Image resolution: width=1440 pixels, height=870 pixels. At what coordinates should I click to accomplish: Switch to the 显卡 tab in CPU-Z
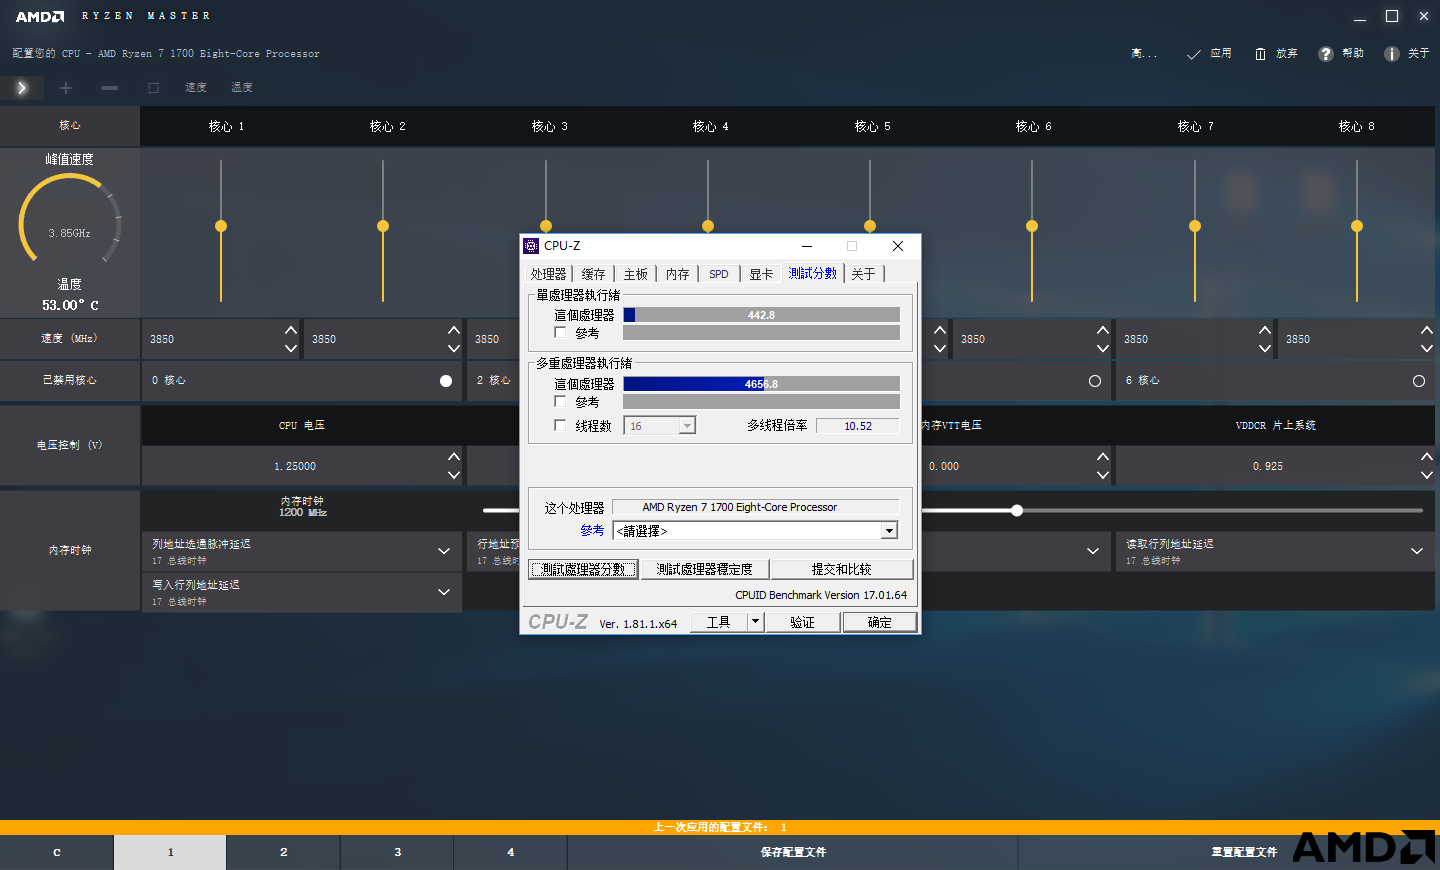coord(762,274)
